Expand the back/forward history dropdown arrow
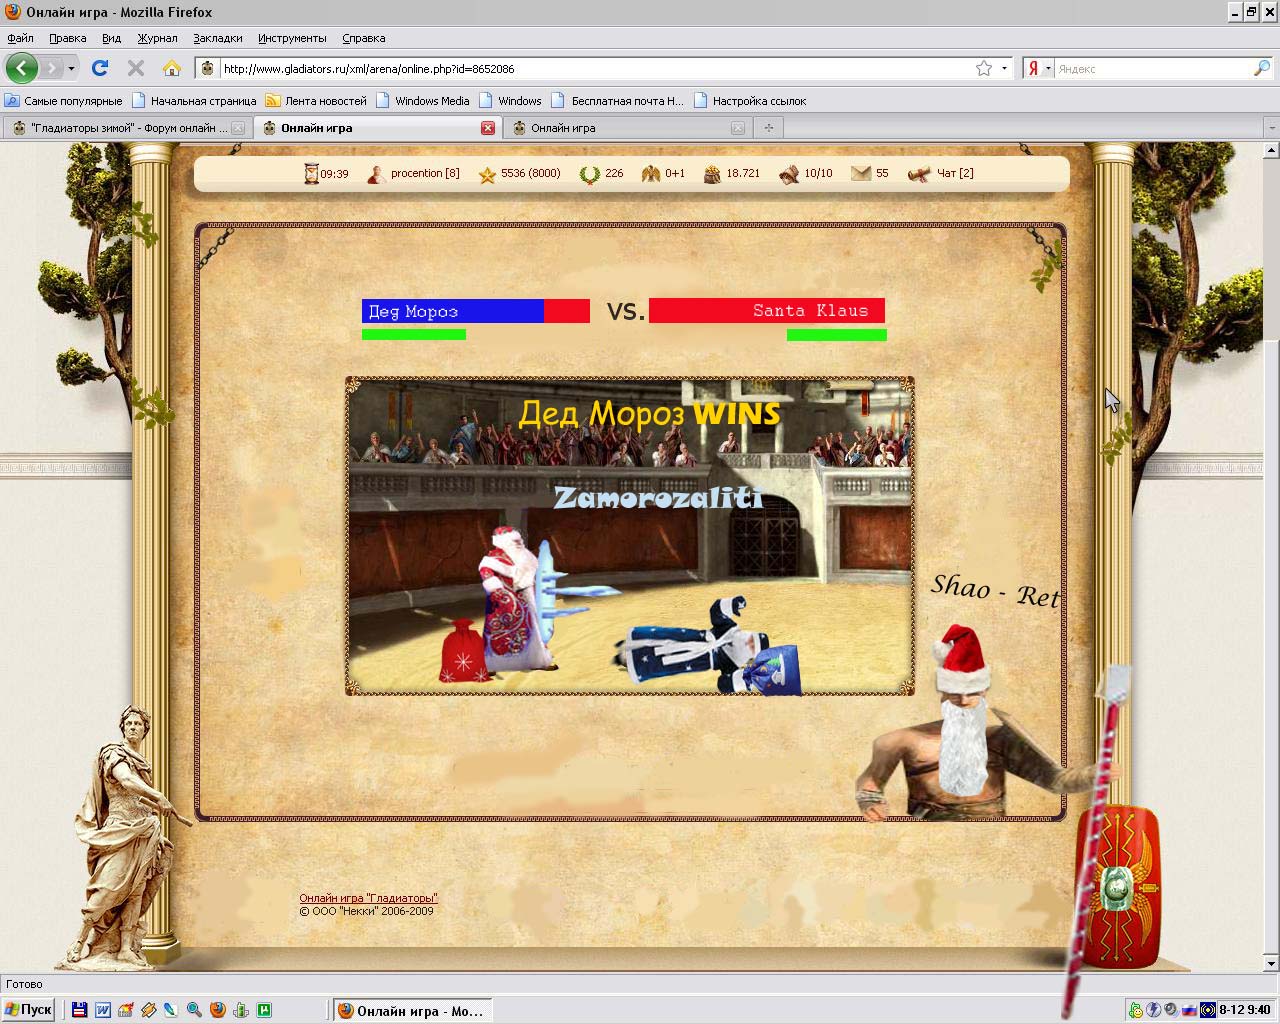1280x1024 pixels. point(71,68)
